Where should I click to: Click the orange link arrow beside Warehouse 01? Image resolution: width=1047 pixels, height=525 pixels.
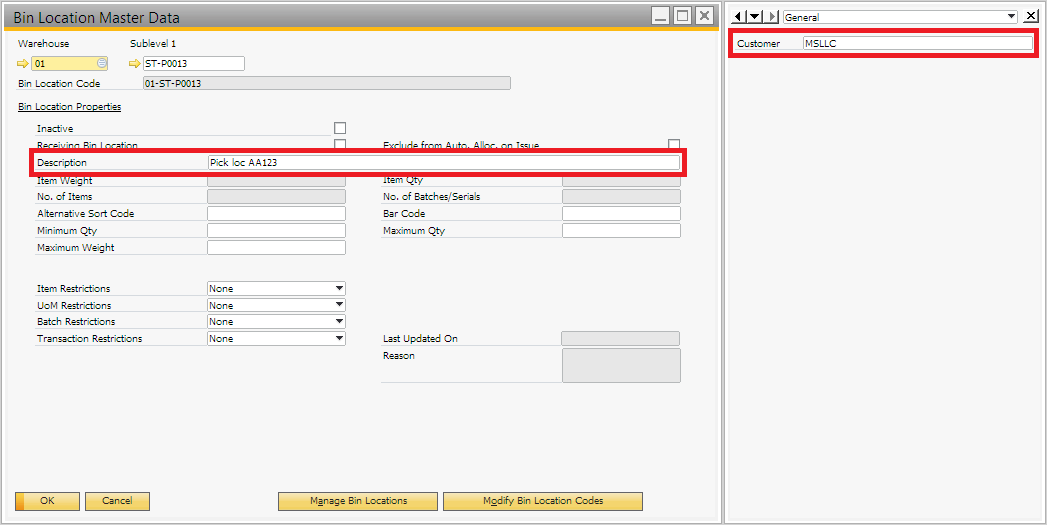(23, 64)
